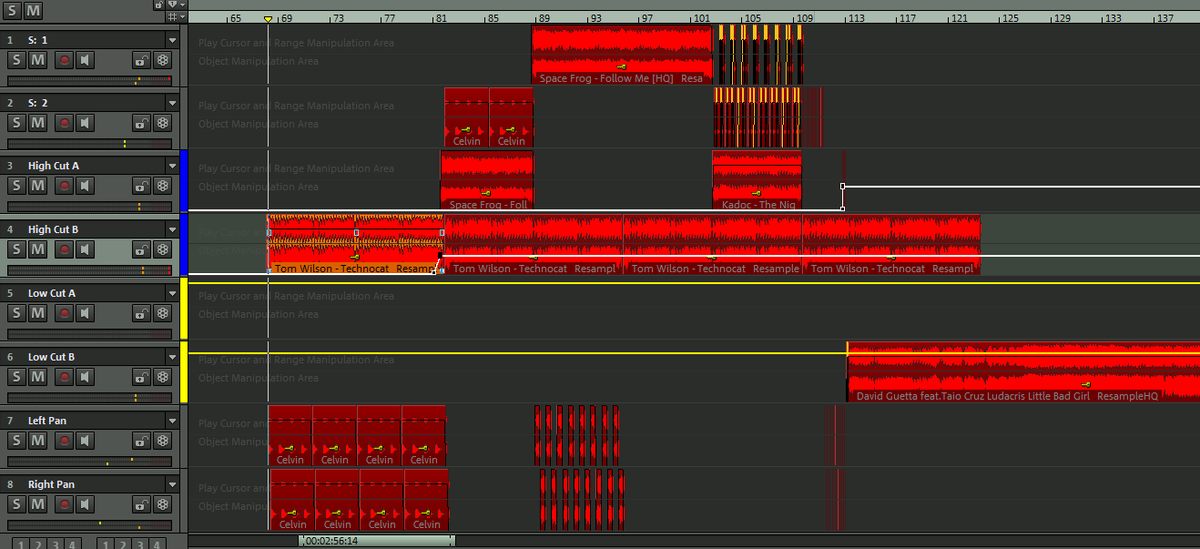Click the speaker icon on Left Pan track

pyautogui.click(x=86, y=441)
